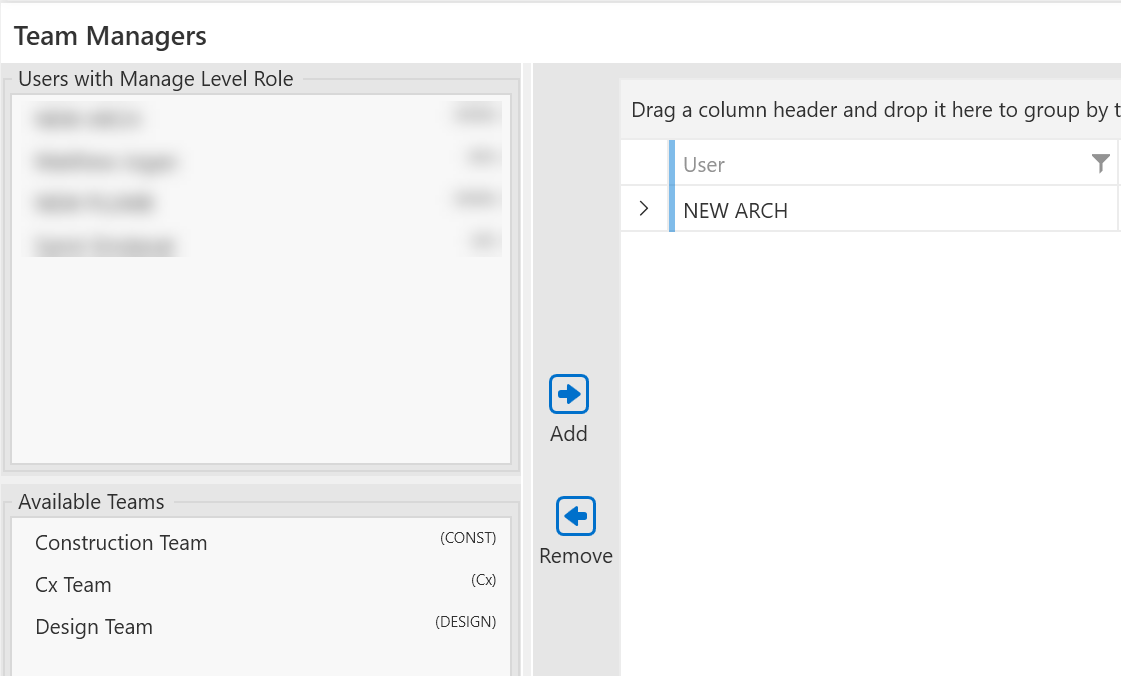
Task: Click the (CONST) team code
Action: coord(468,538)
